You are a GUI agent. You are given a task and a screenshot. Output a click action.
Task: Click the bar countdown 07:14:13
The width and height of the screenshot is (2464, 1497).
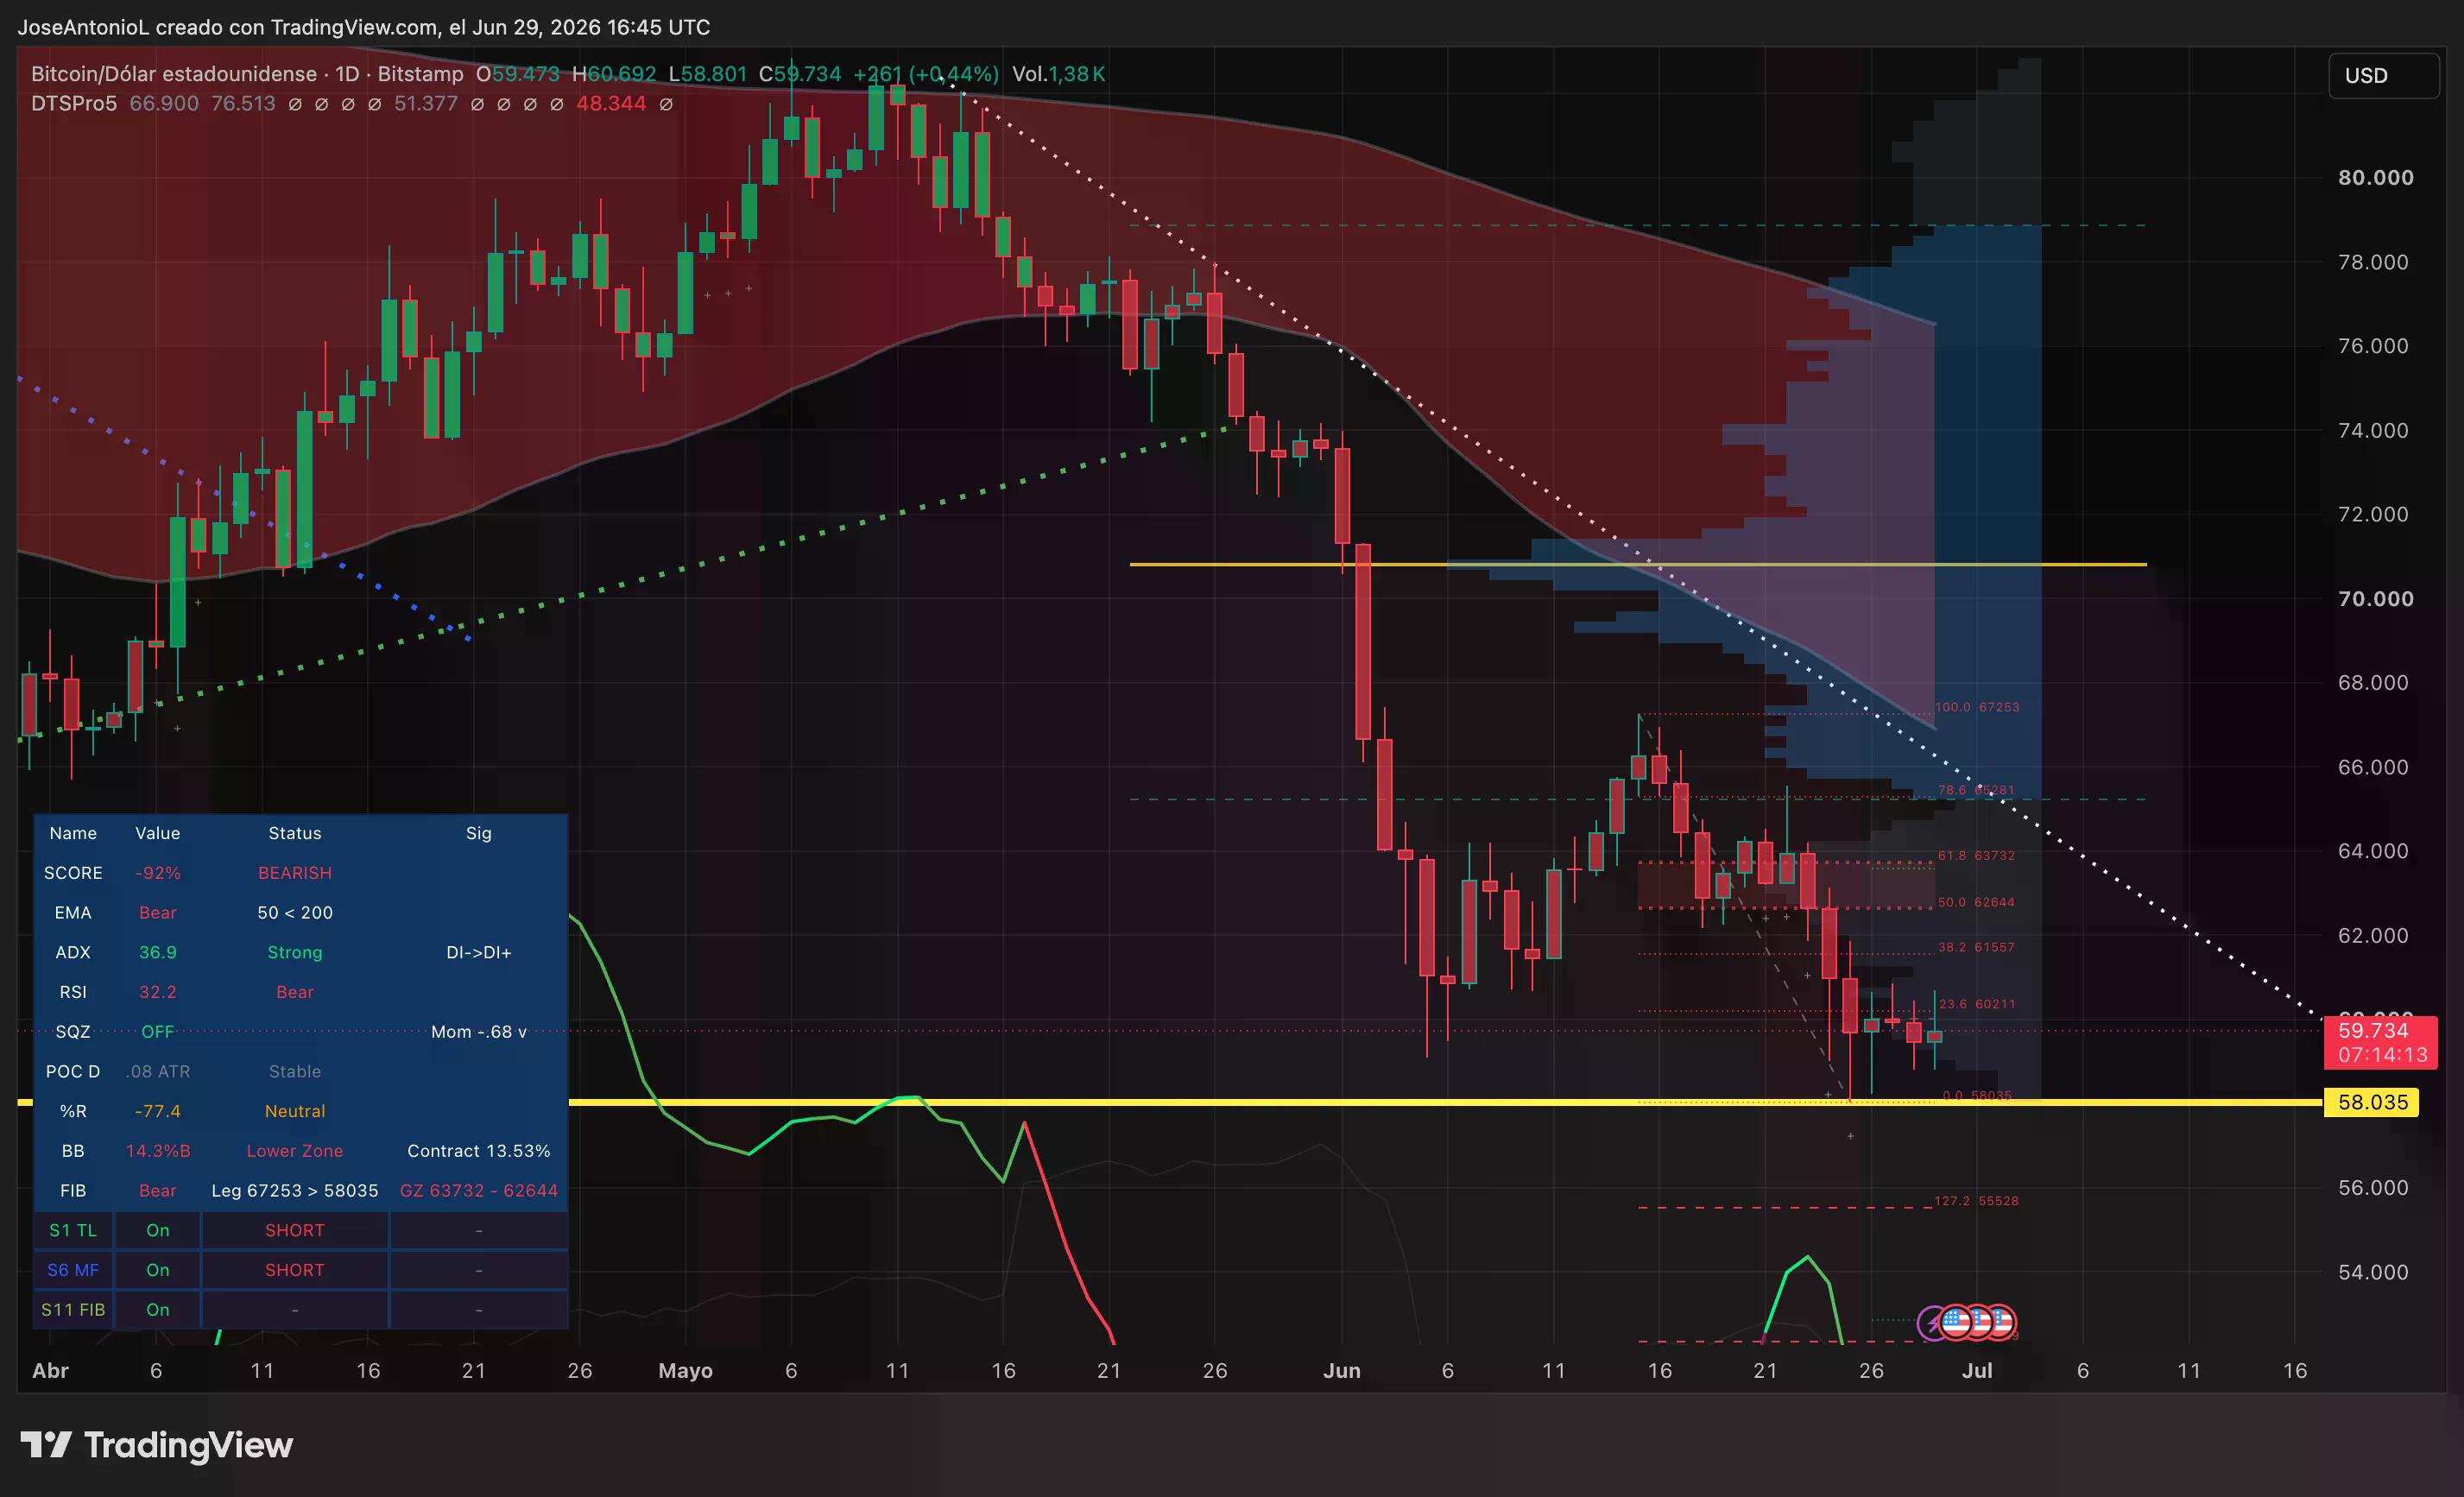point(2382,1055)
